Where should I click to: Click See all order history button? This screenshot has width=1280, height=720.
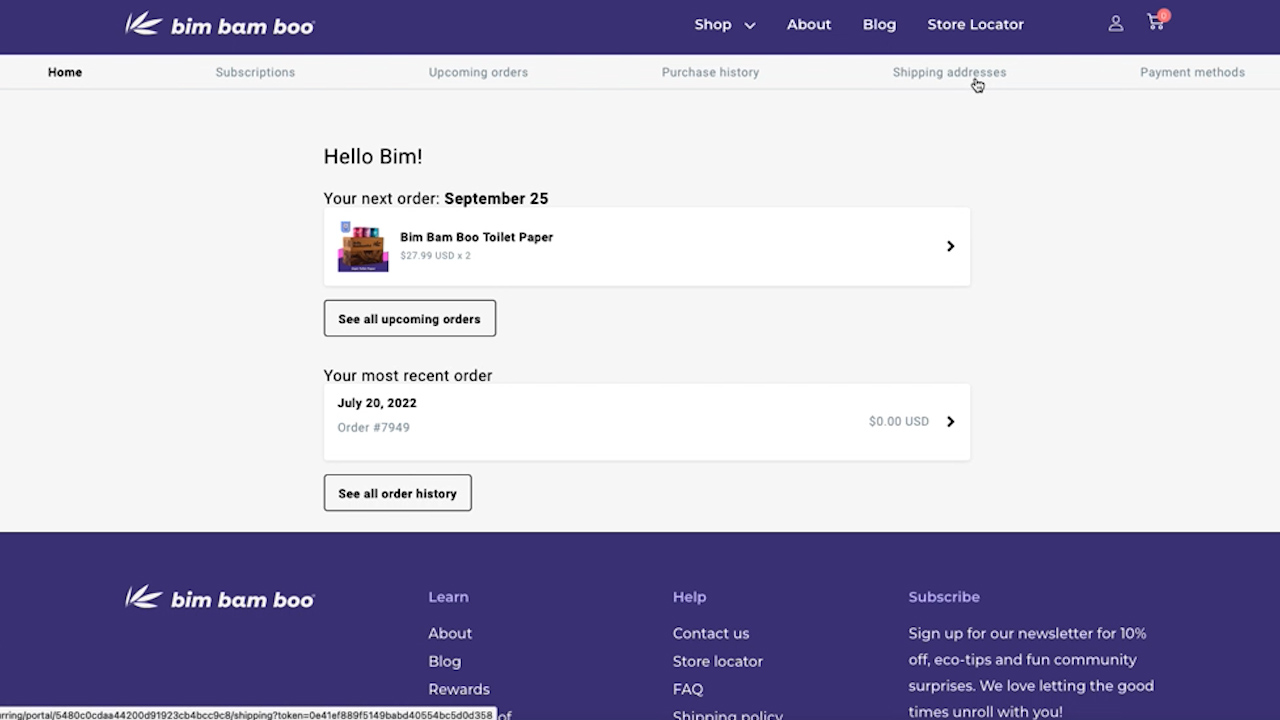[398, 493]
